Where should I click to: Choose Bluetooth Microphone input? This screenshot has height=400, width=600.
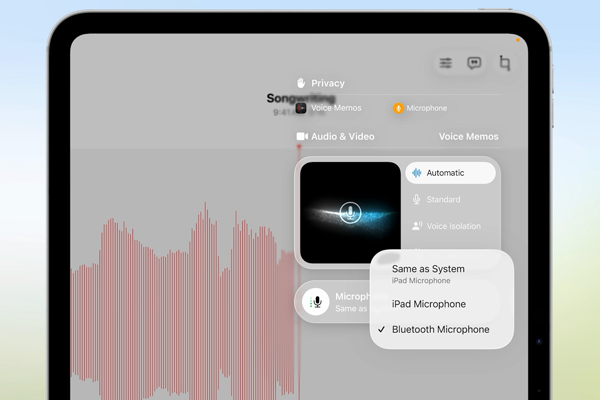tap(442, 330)
